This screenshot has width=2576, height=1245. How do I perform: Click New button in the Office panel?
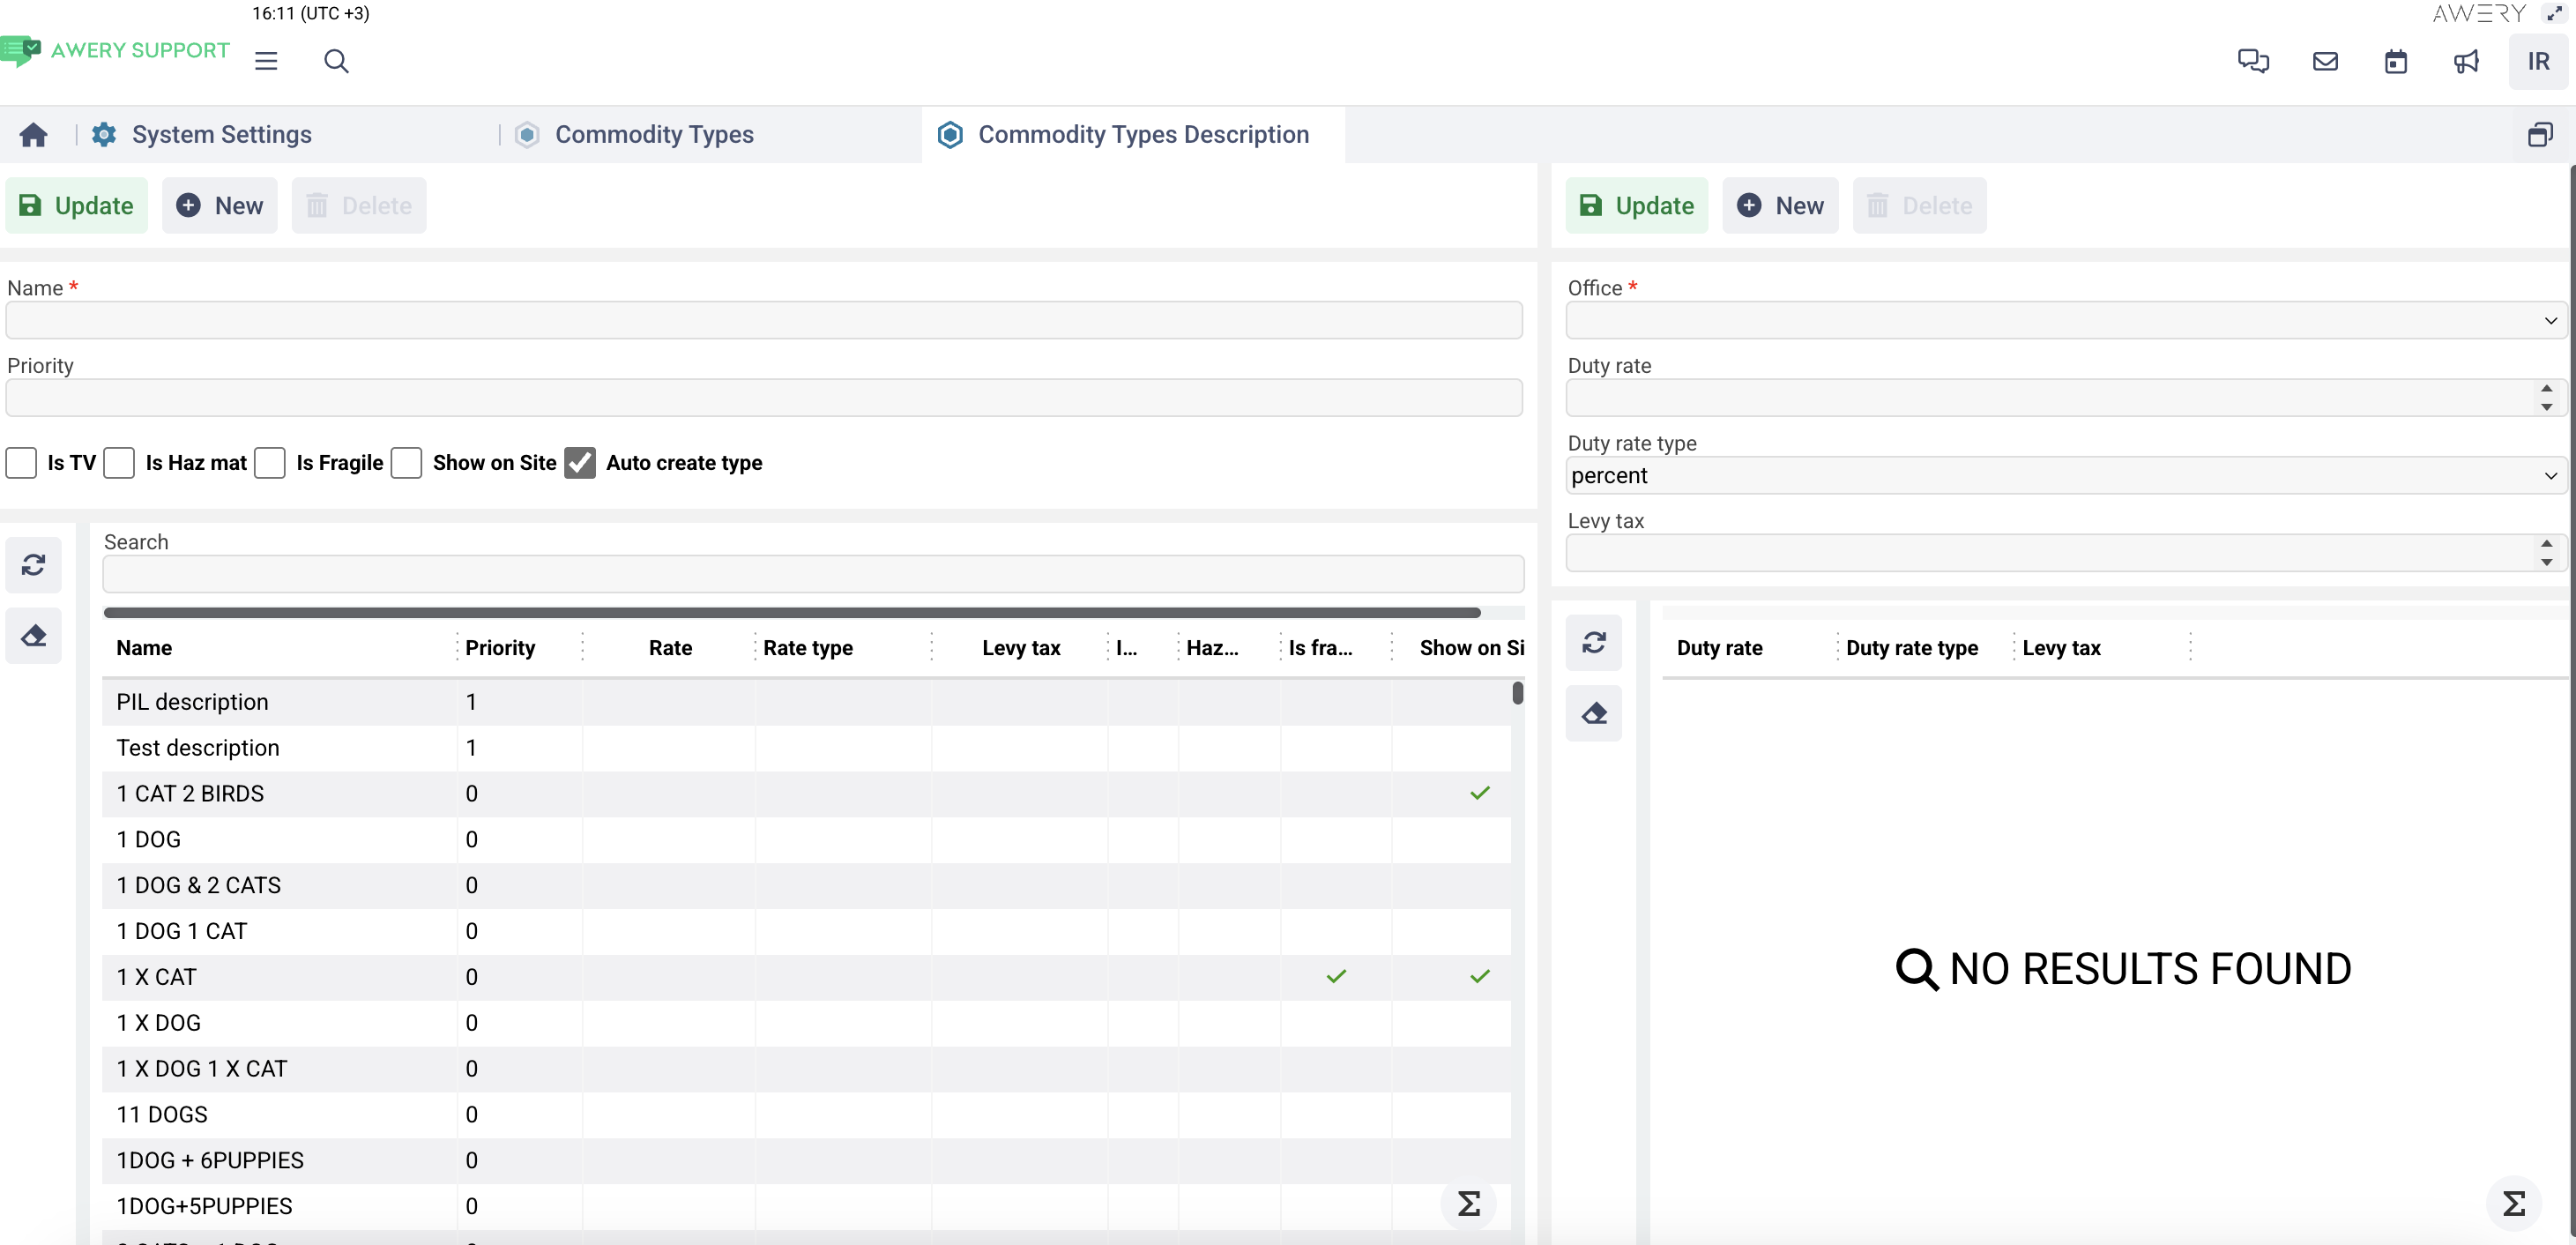pyautogui.click(x=1780, y=206)
